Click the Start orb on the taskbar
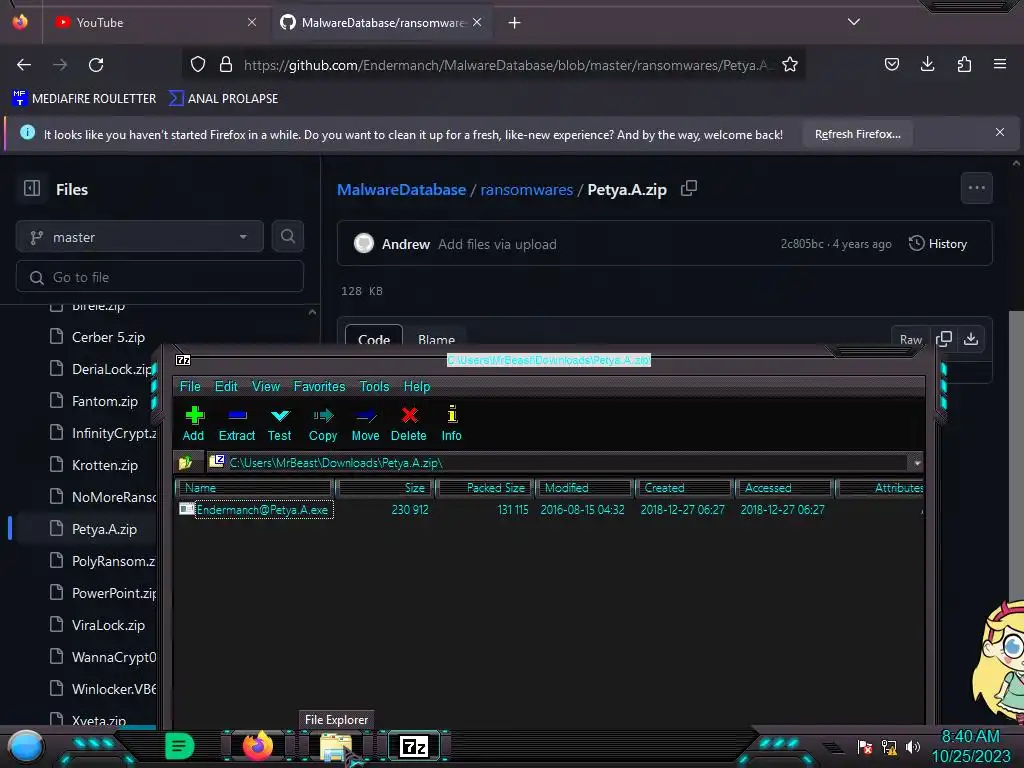The height and width of the screenshot is (768, 1024). (25, 747)
